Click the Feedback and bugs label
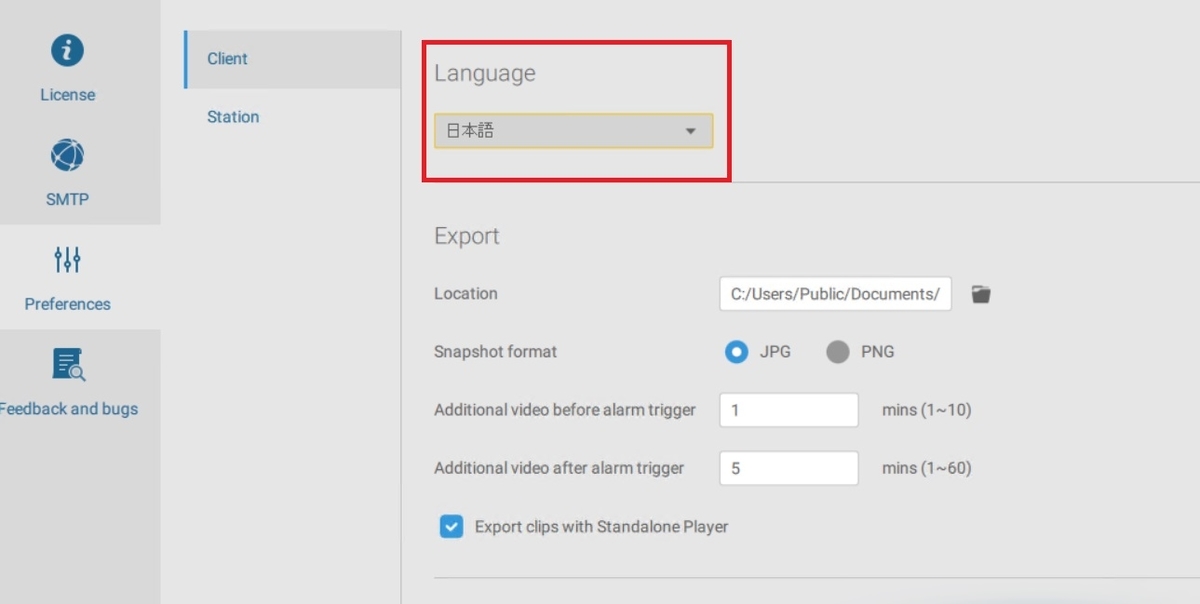This screenshot has height=604, width=1200. coord(69,409)
